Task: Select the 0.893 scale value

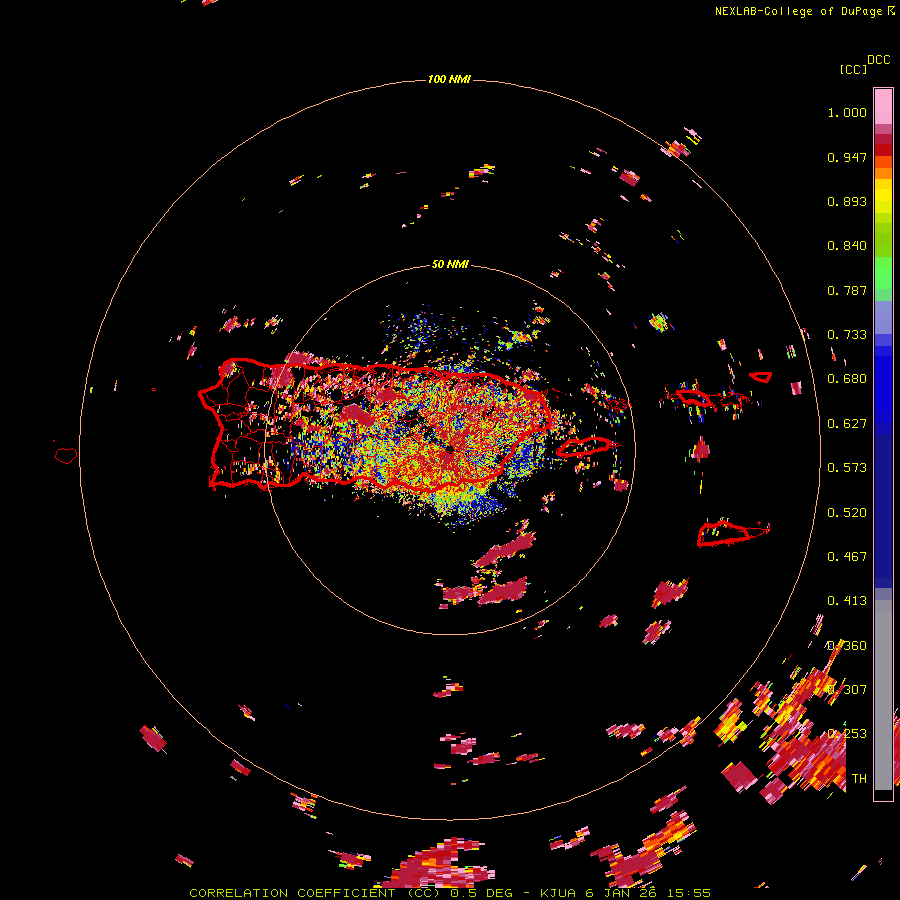Action: click(847, 201)
